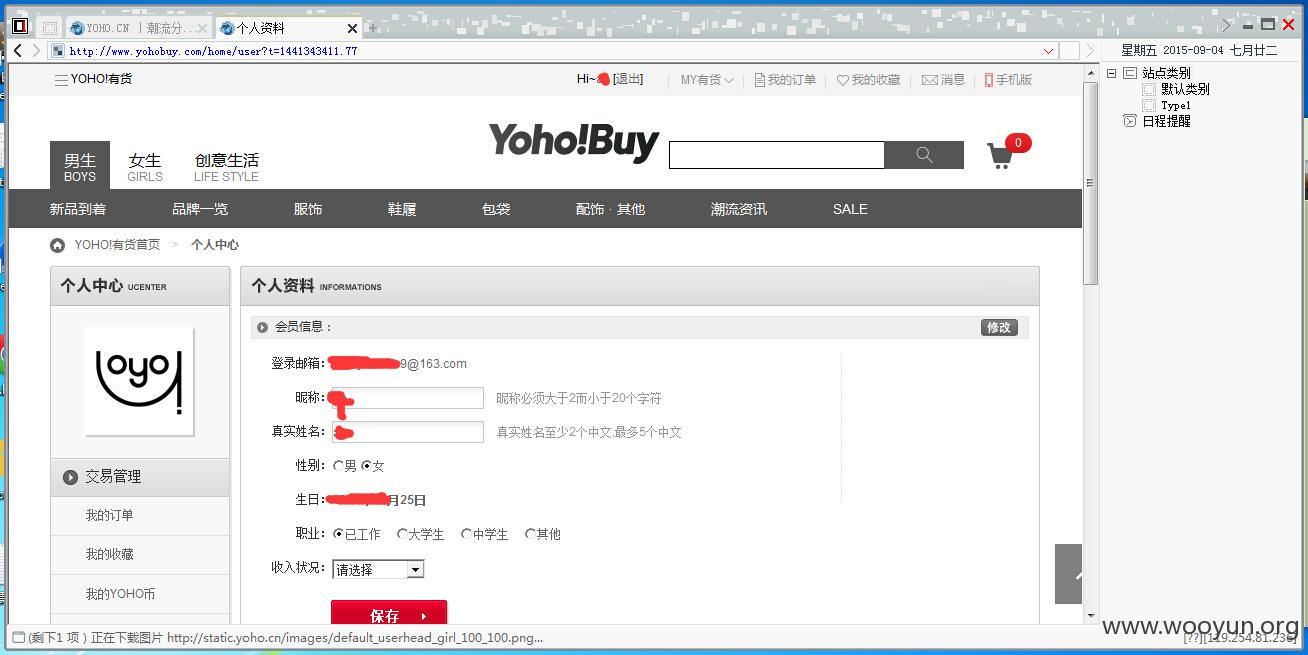The image size is (1308, 655).
Task: Click the back-to-top arrow button
Action: 1068,574
